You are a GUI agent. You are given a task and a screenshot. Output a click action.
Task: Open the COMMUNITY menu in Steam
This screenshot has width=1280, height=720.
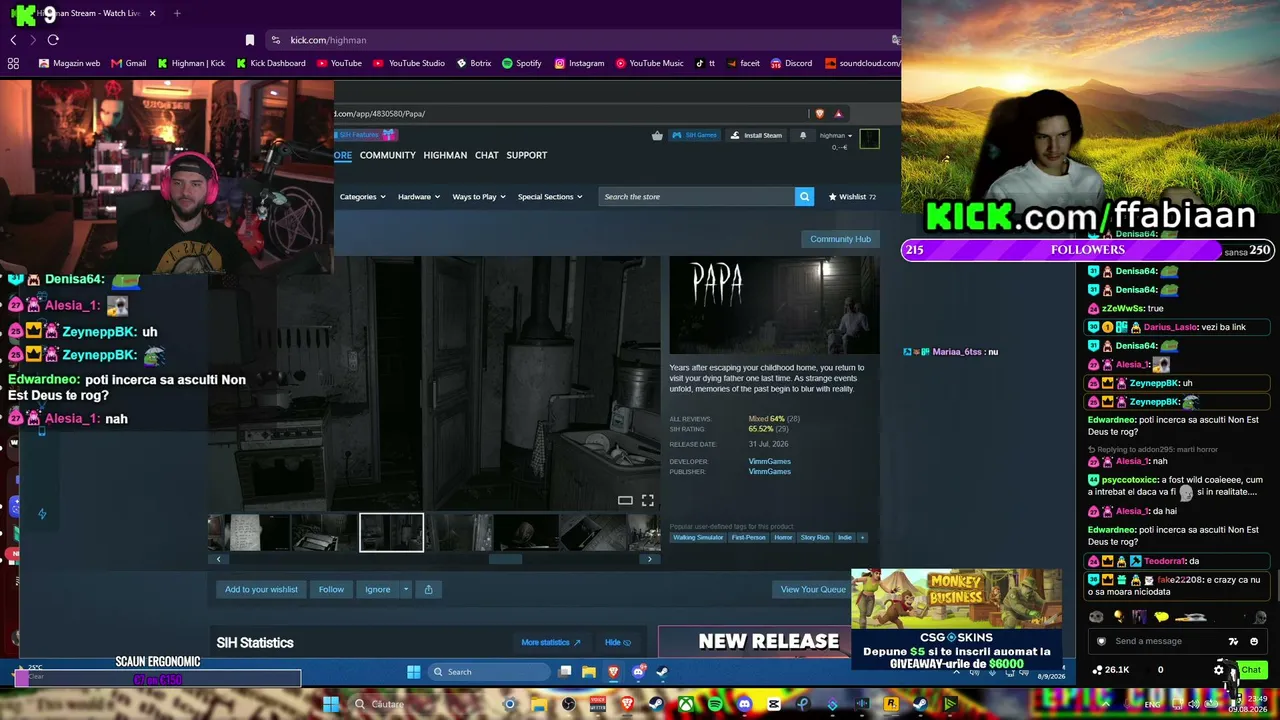(x=387, y=155)
